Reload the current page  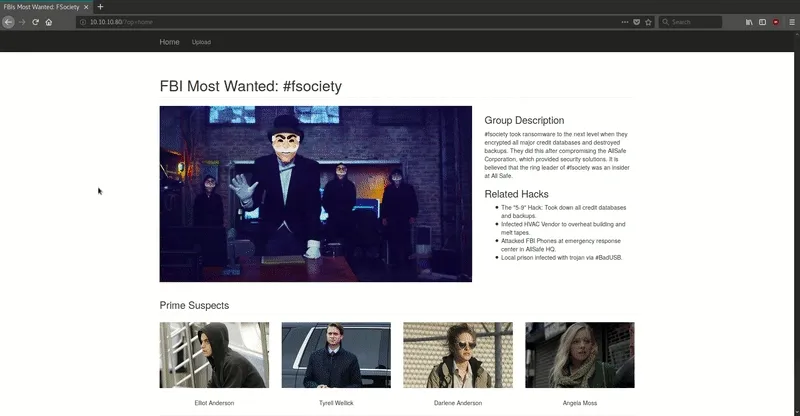pos(36,21)
